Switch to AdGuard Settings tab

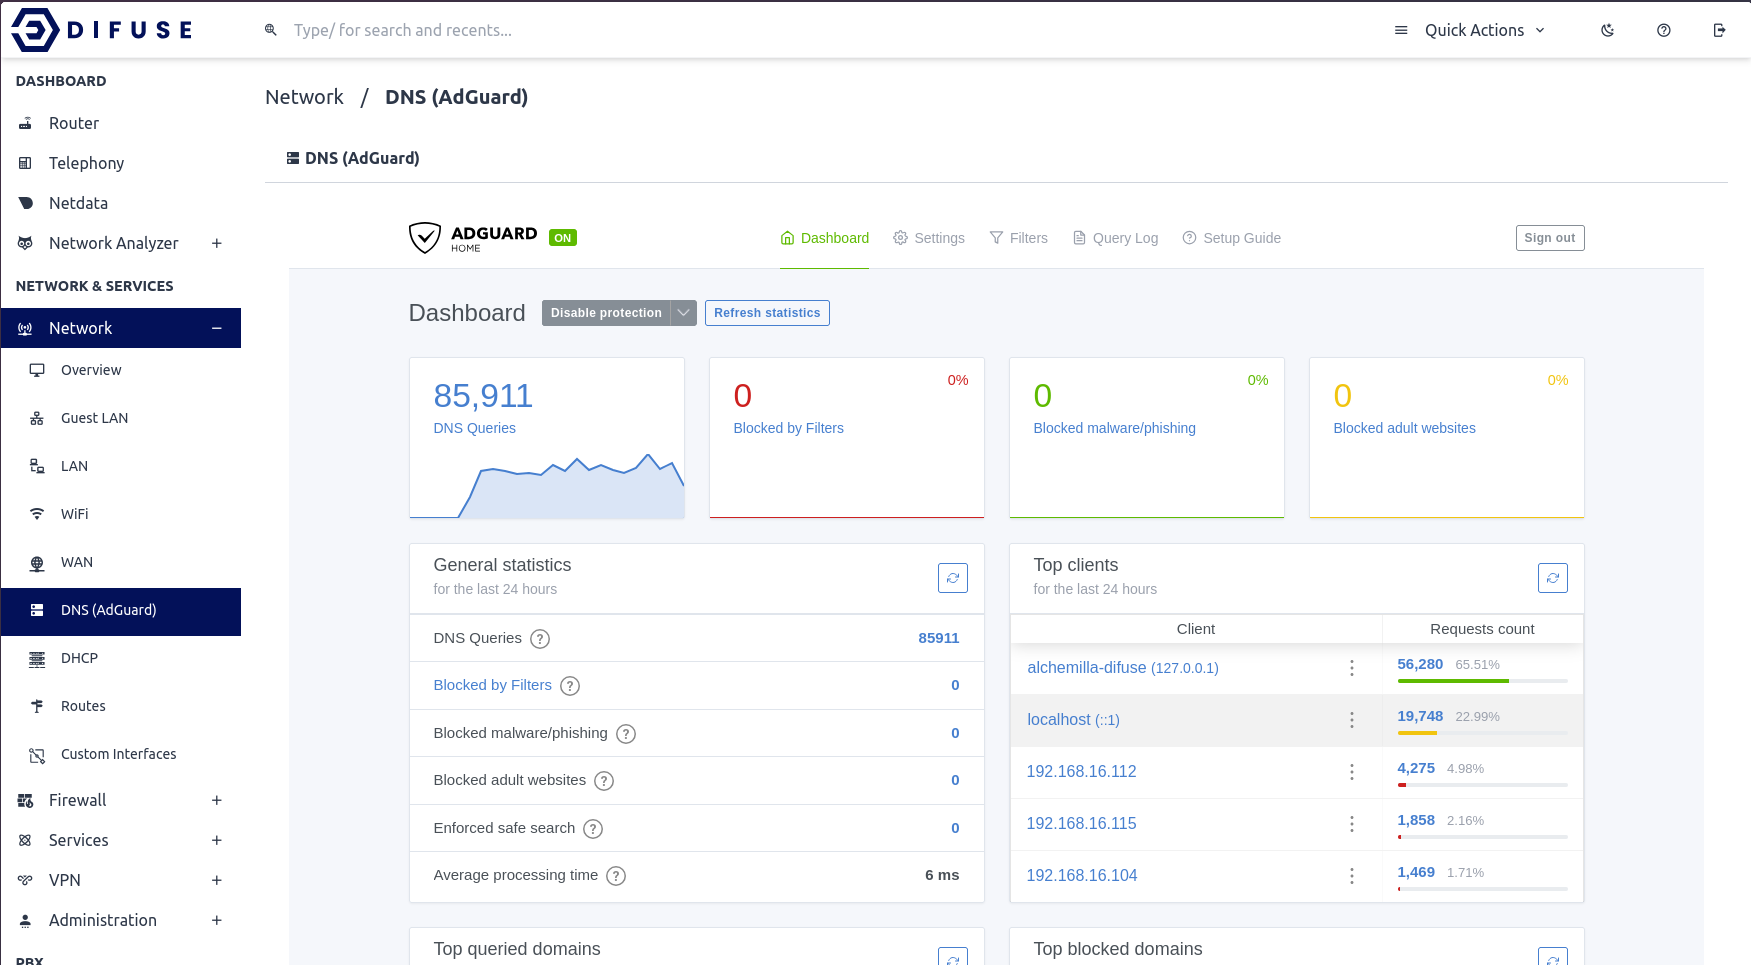click(929, 238)
